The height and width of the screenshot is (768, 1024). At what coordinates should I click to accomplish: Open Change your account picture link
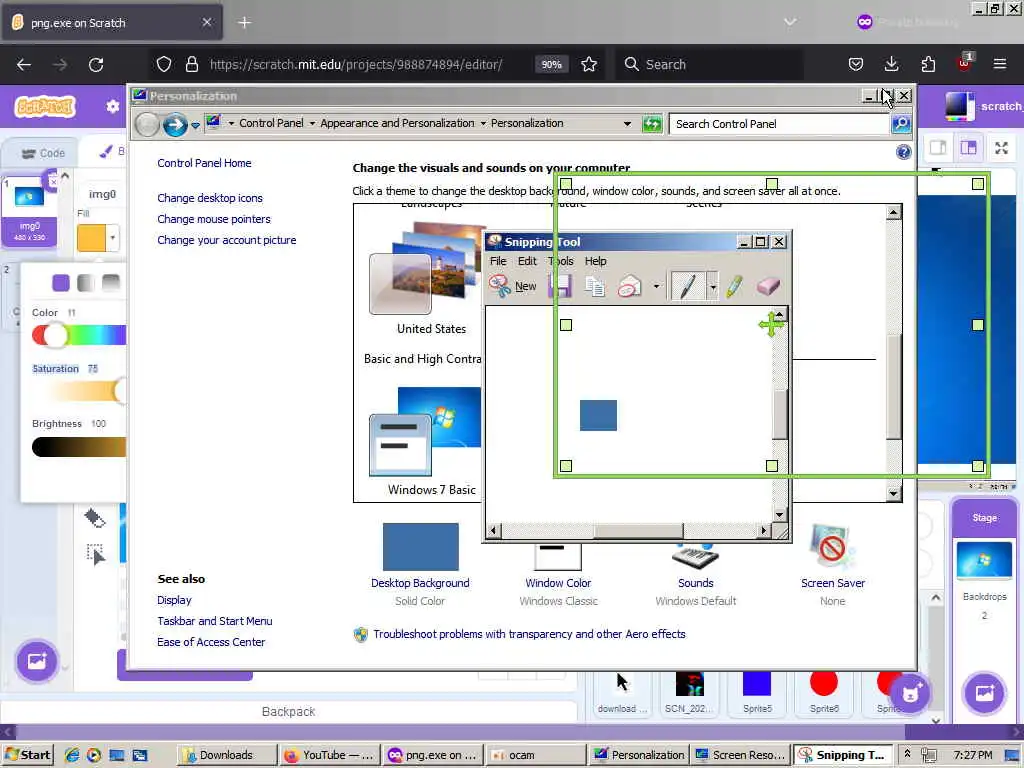[x=227, y=240]
